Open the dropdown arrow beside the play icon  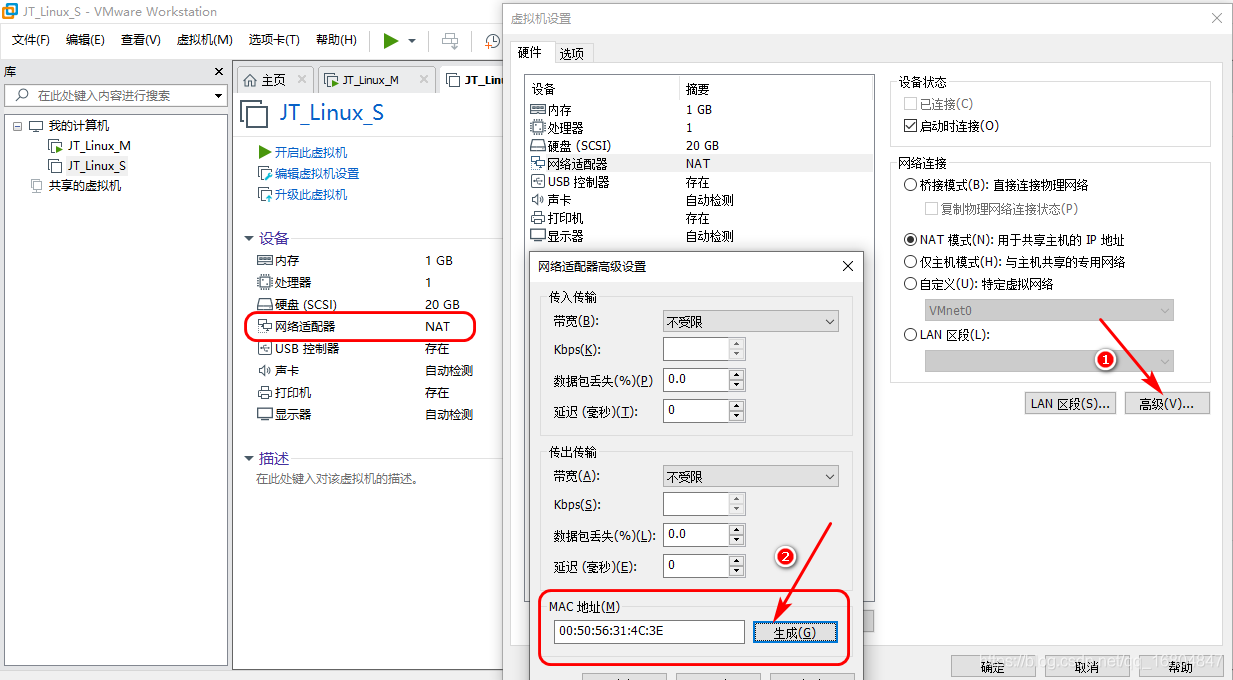click(412, 41)
